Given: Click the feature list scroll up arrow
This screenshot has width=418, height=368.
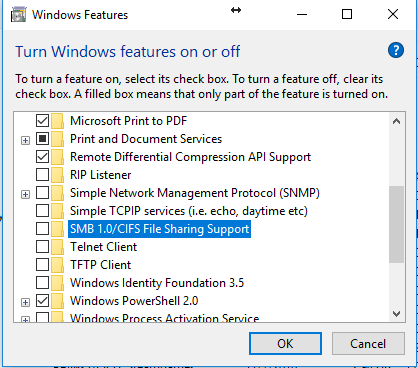Looking at the screenshot, I should click(x=396, y=121).
